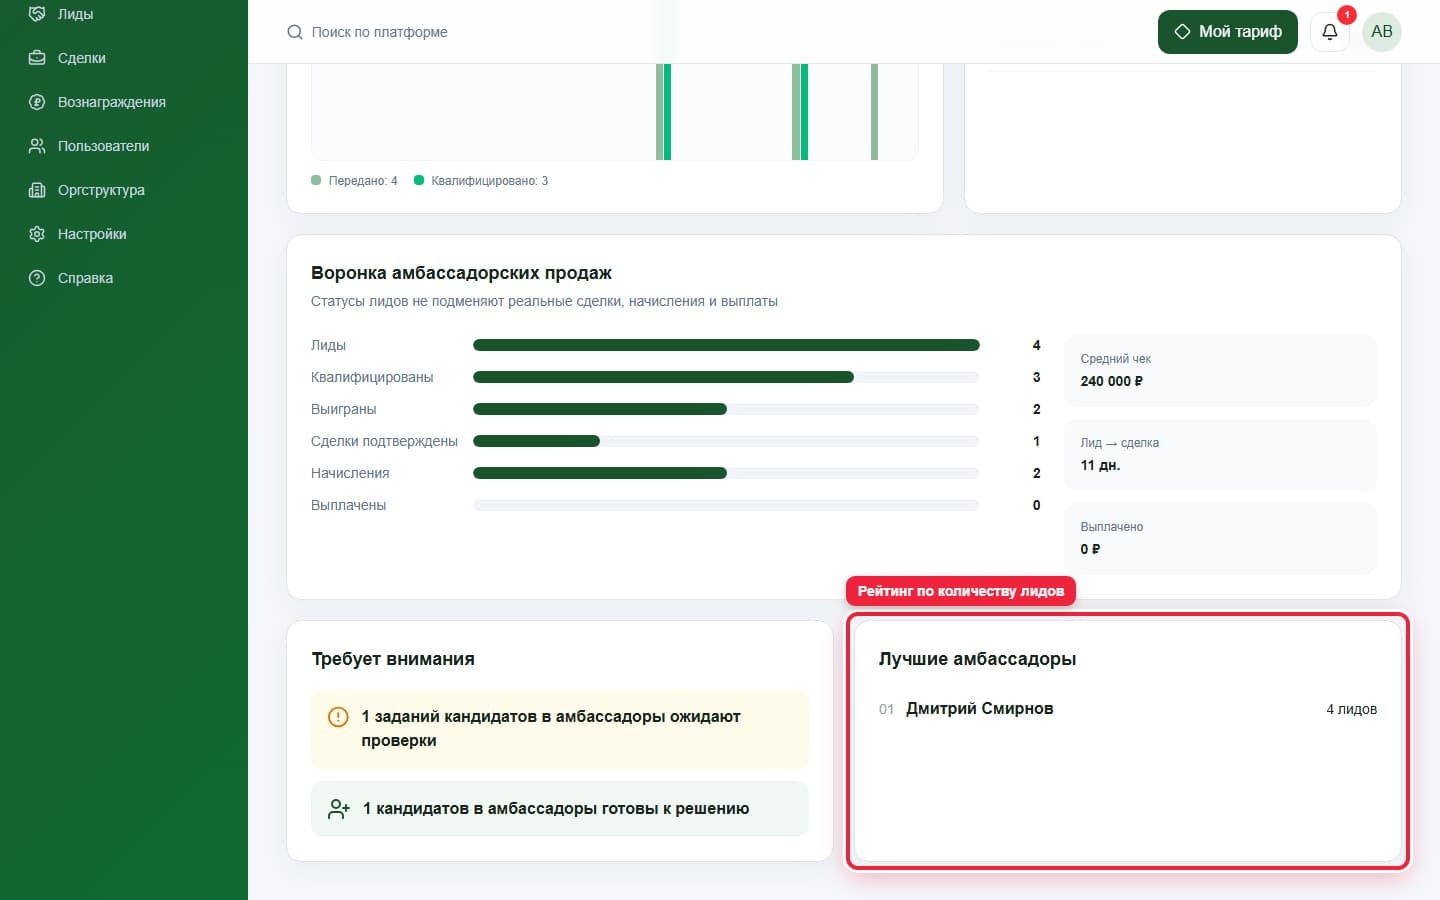This screenshot has width=1440, height=900.
Task: Click the Лид → сделка 11 дн. card
Action: 1220,454
